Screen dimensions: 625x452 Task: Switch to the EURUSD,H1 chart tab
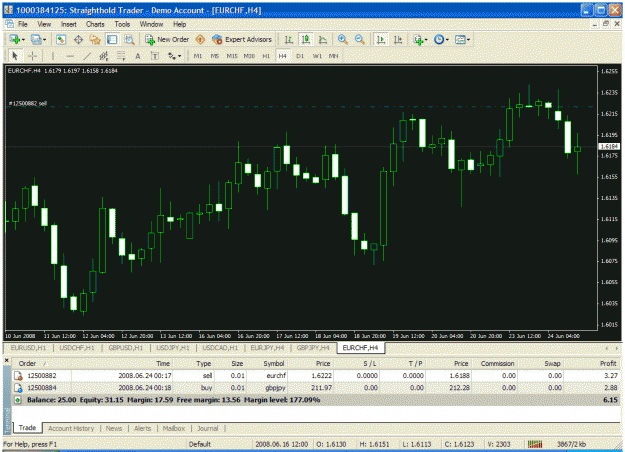(28, 348)
